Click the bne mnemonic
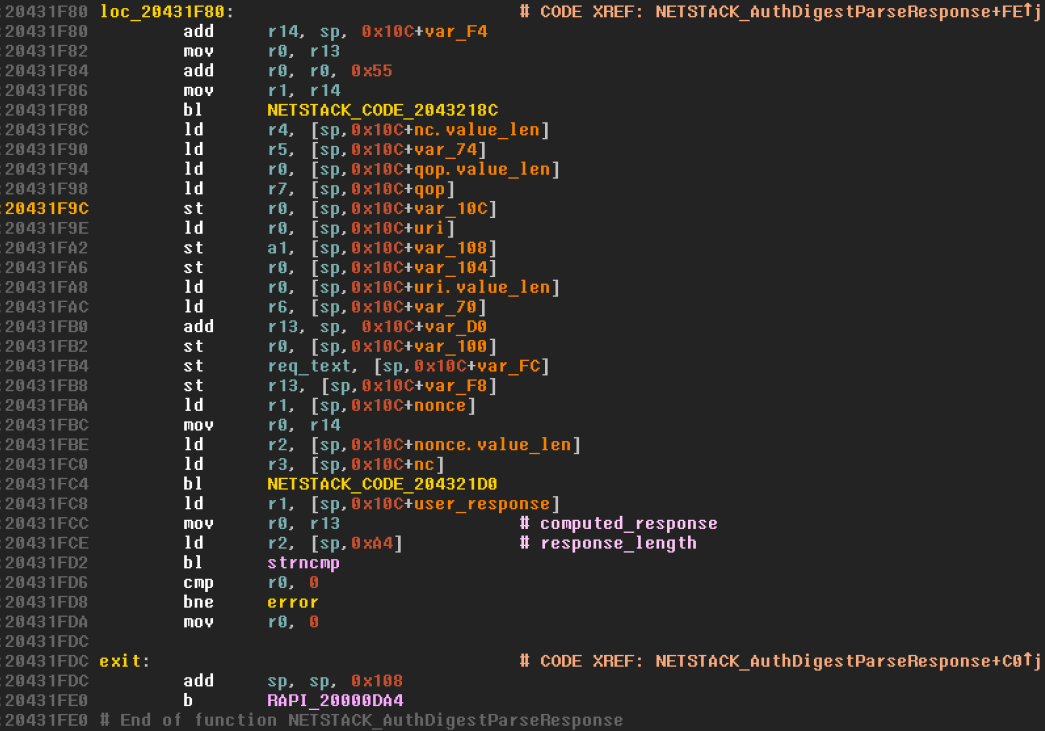1045x731 pixels. tap(199, 602)
